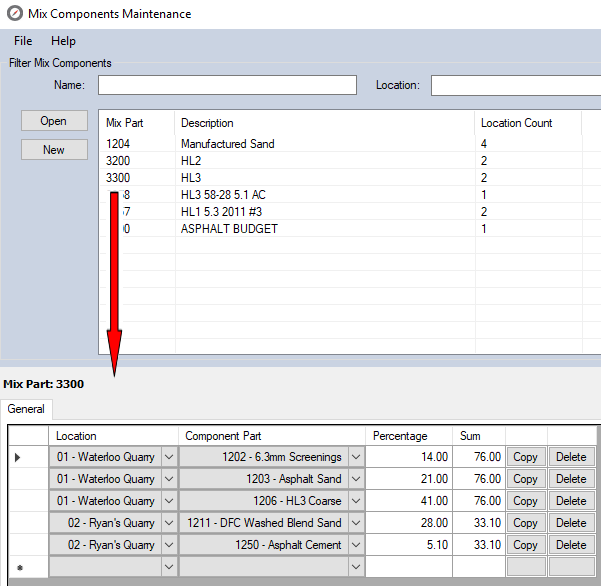Viewport: 601px width, 586px height.
Task: Click the Sum column header
Action: 479,436
